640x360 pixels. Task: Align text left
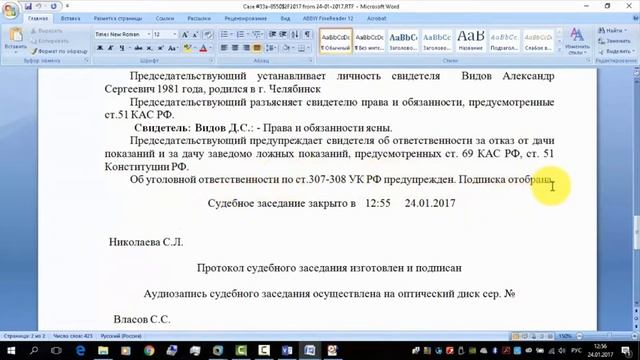224,48
